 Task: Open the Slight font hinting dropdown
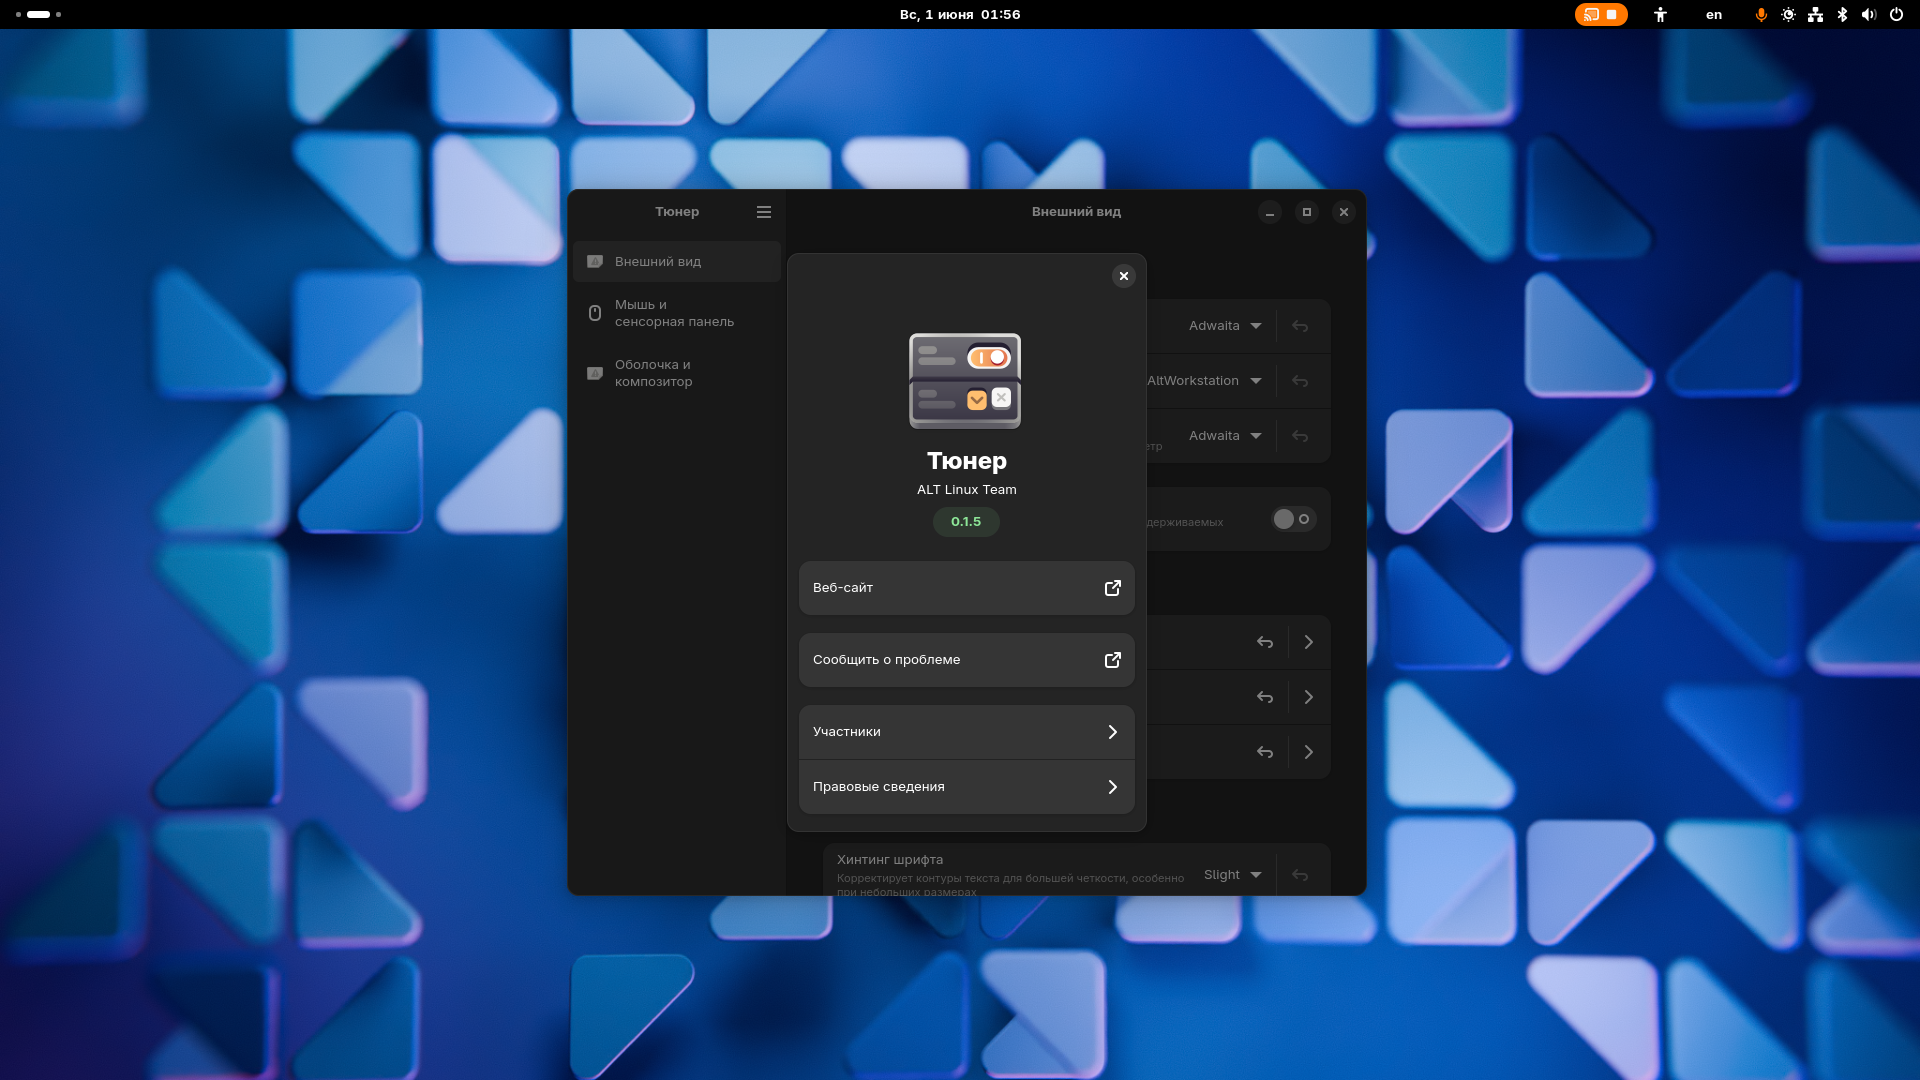(1232, 875)
